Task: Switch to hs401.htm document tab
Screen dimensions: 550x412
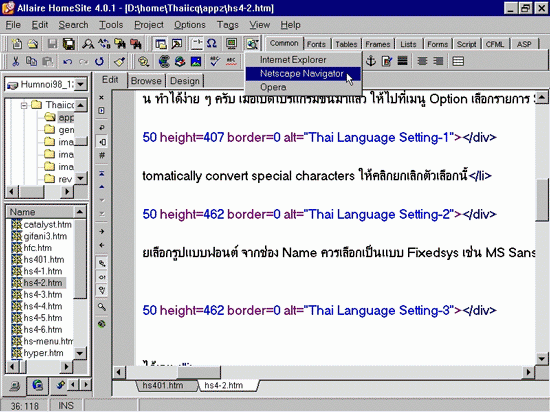Action: [163, 385]
